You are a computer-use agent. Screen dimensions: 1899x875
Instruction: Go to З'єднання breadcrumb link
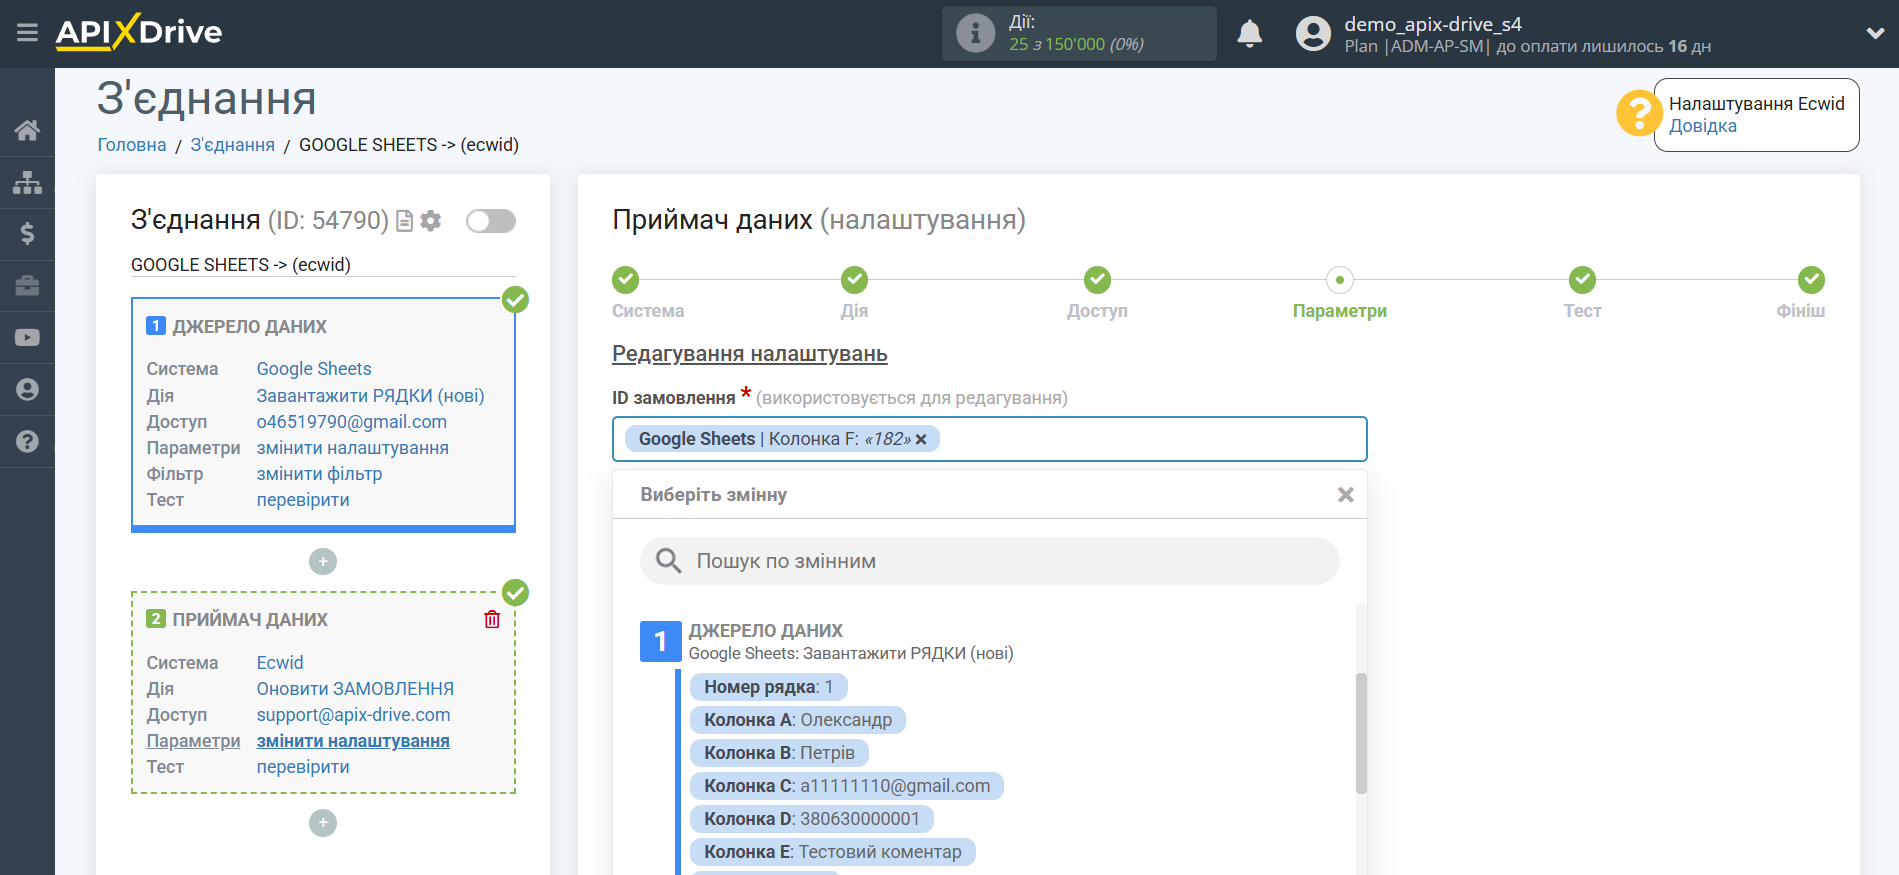tap(232, 145)
